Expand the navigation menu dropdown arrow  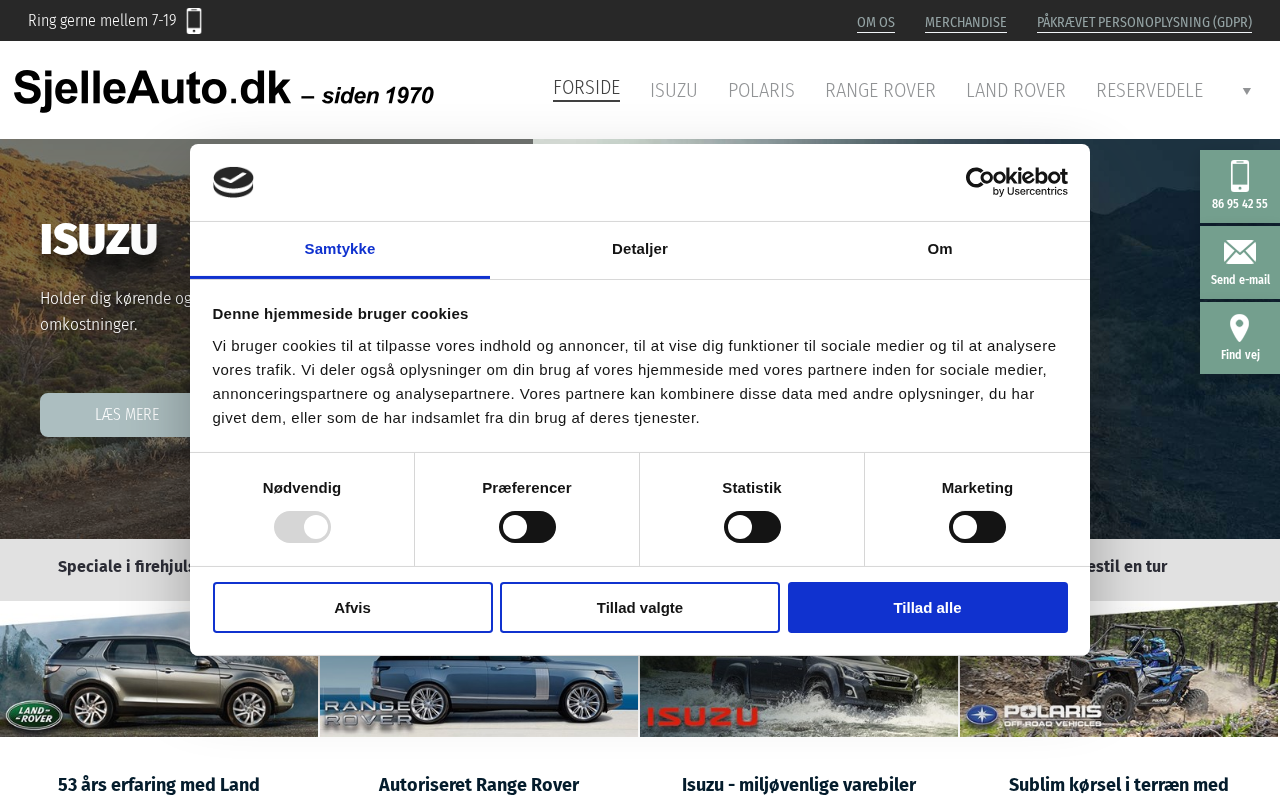(x=1247, y=91)
